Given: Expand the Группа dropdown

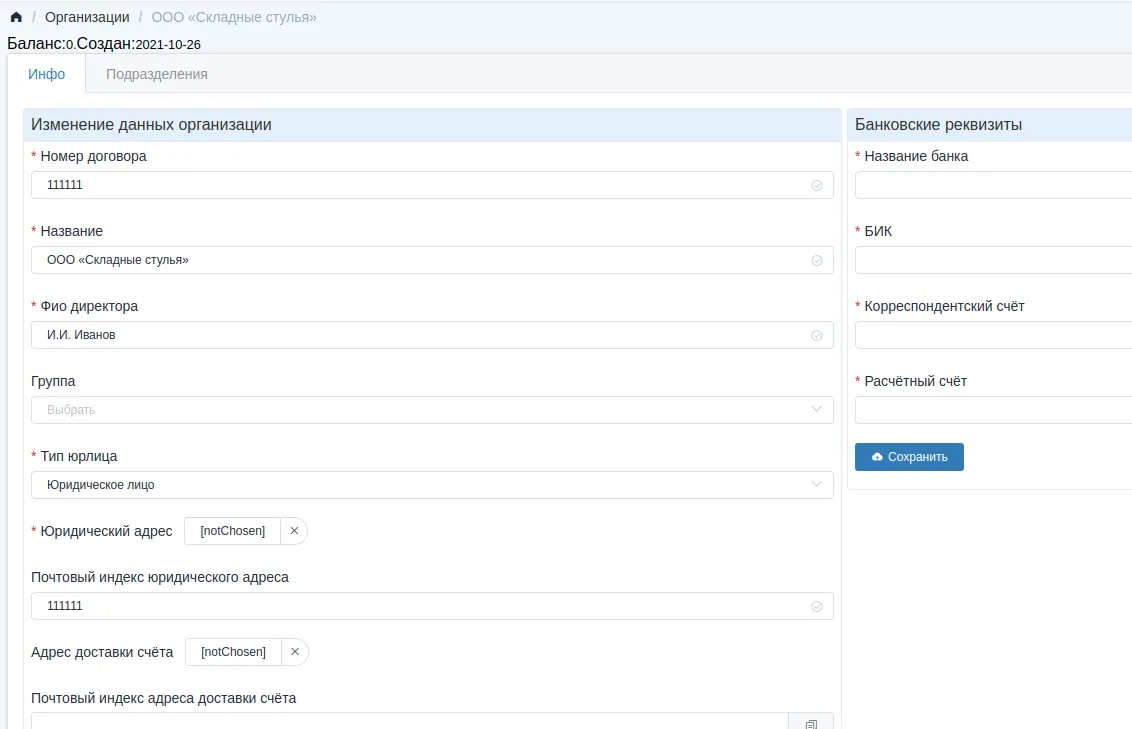Looking at the screenshot, I should pos(432,410).
